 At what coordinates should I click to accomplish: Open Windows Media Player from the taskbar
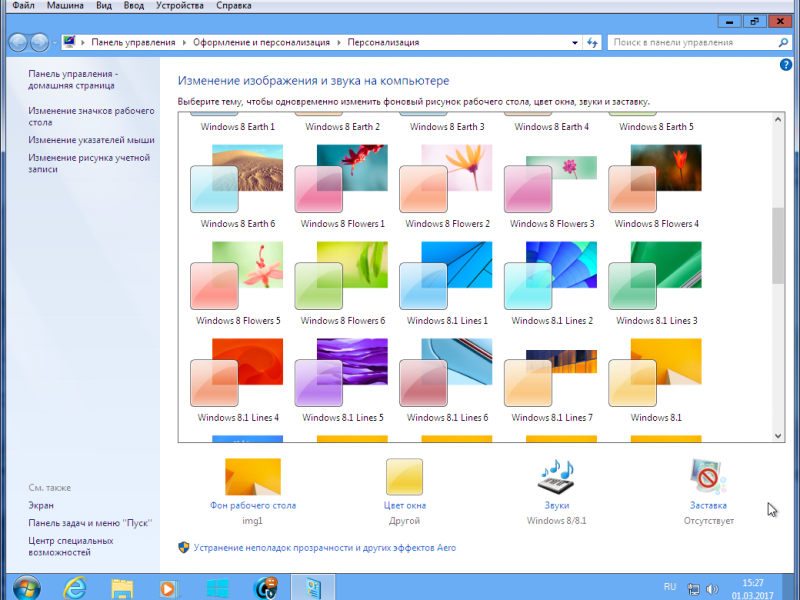[169, 588]
